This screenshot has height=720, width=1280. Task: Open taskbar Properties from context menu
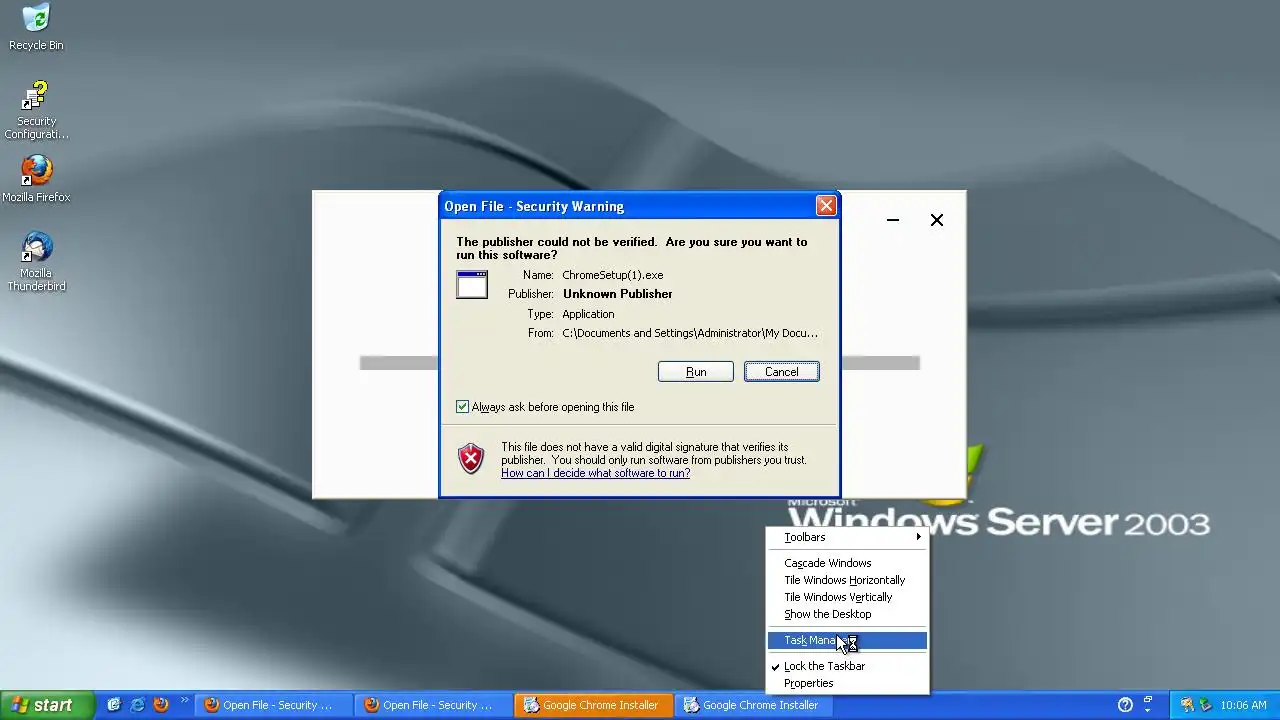[848, 683]
